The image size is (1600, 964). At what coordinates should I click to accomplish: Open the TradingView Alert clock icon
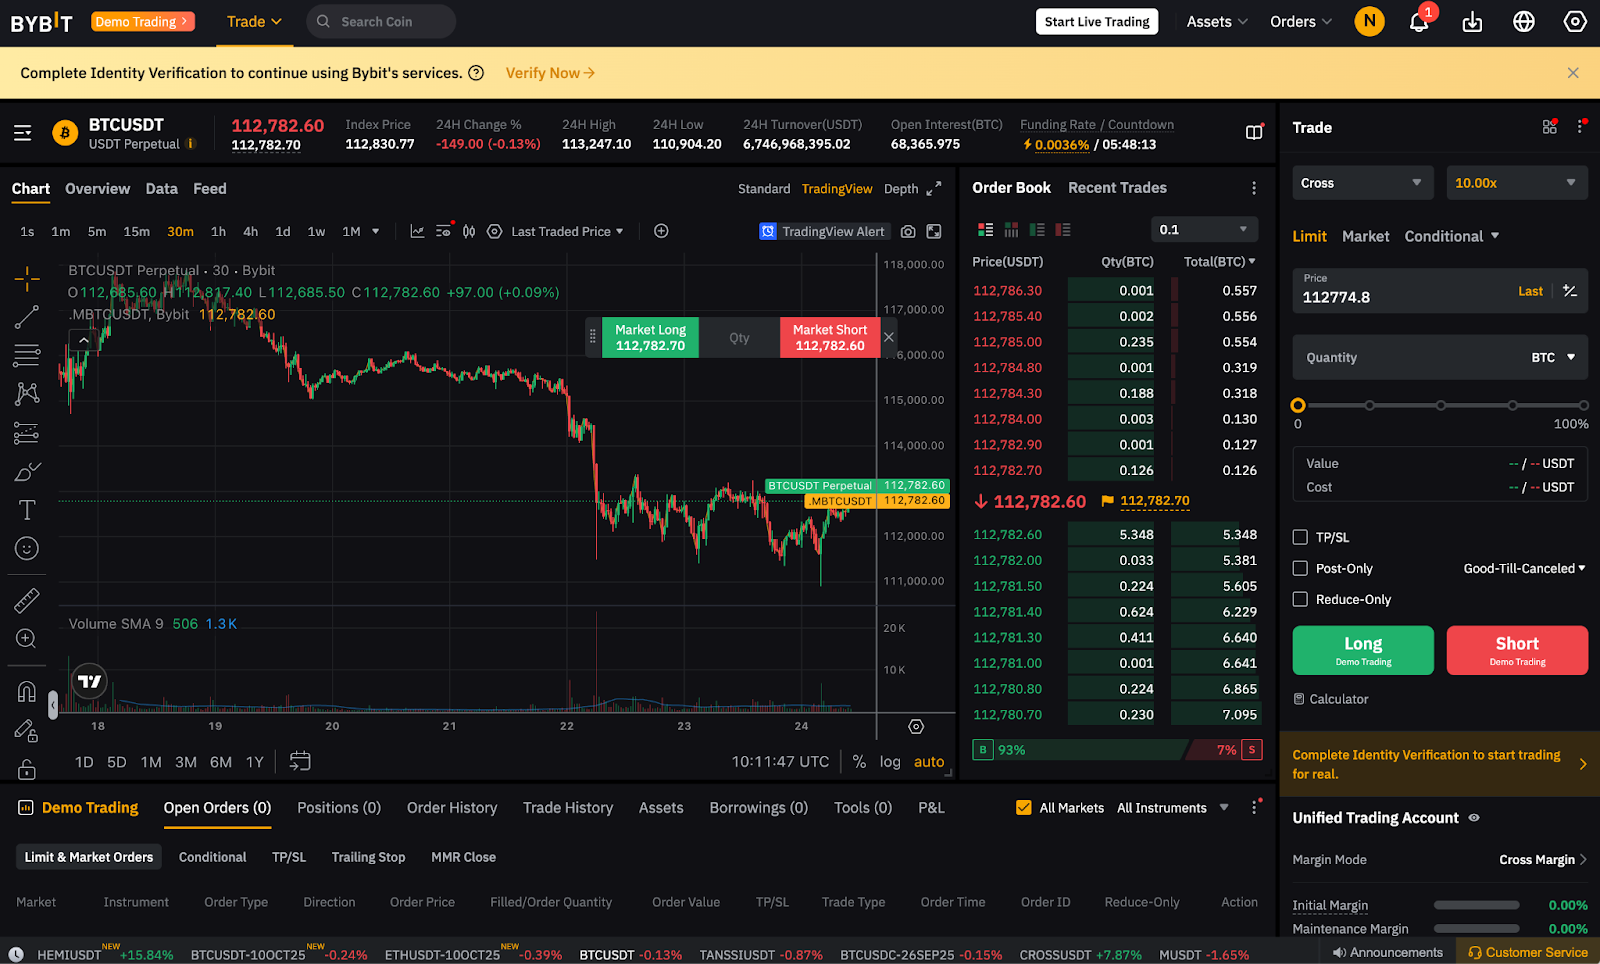pyautogui.click(x=768, y=231)
